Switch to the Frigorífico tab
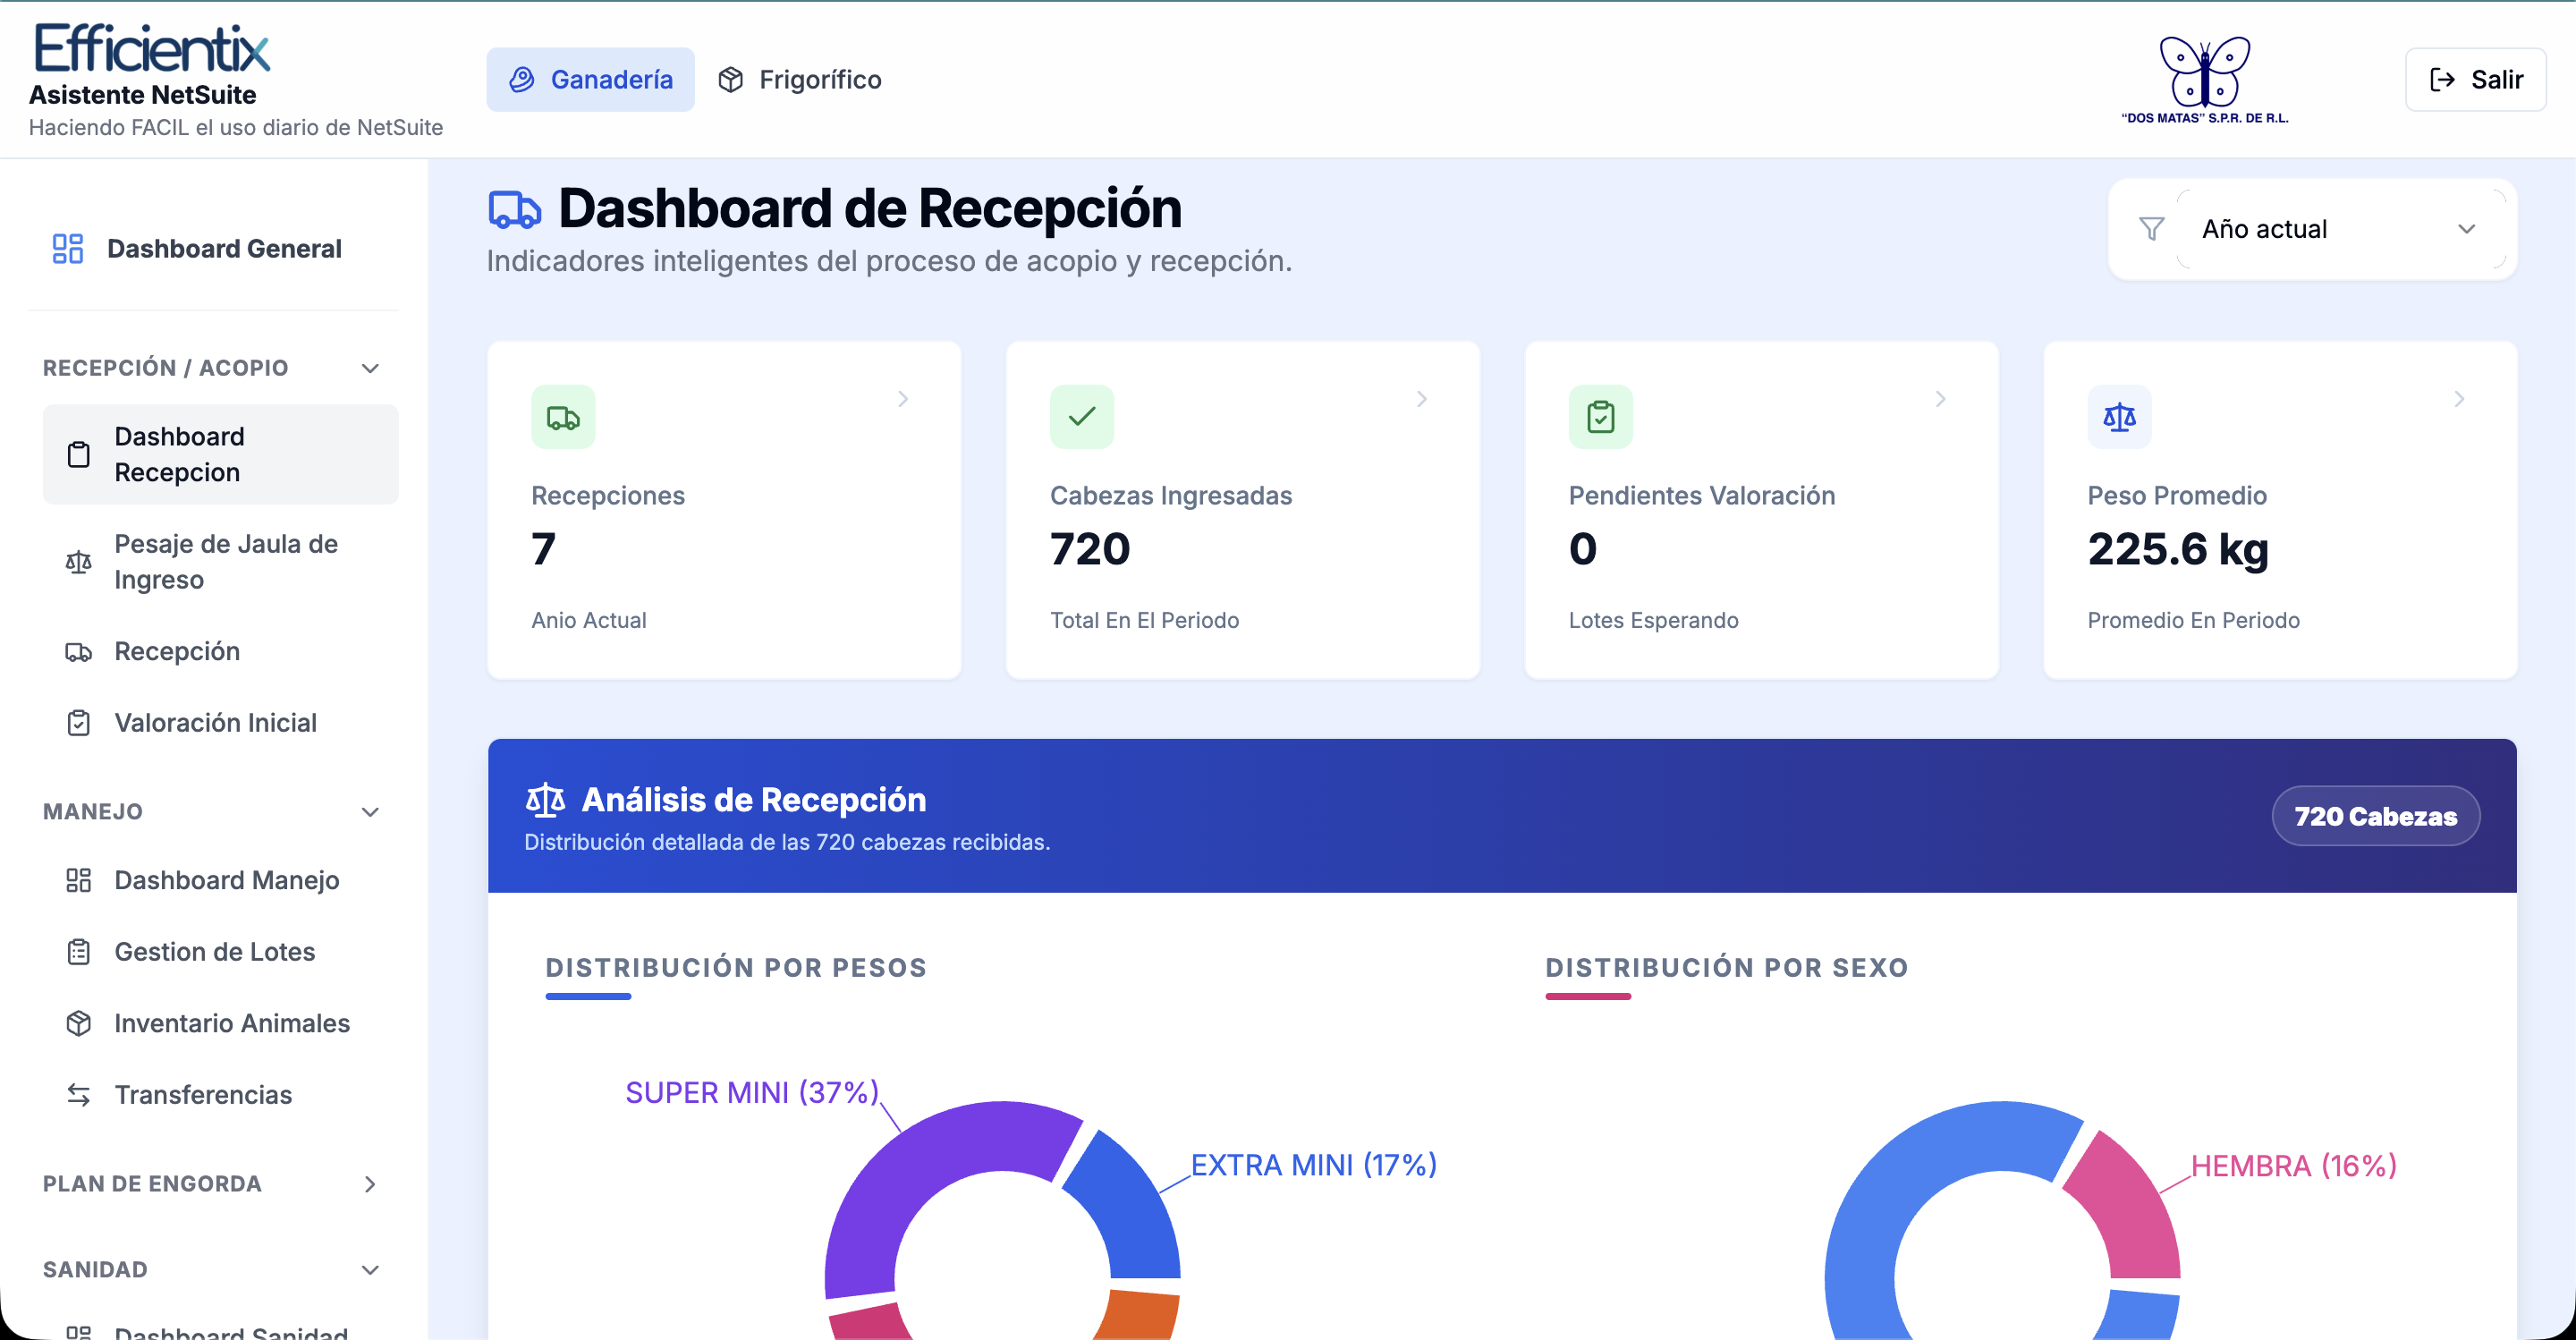This screenshot has width=2576, height=1340. [x=800, y=80]
